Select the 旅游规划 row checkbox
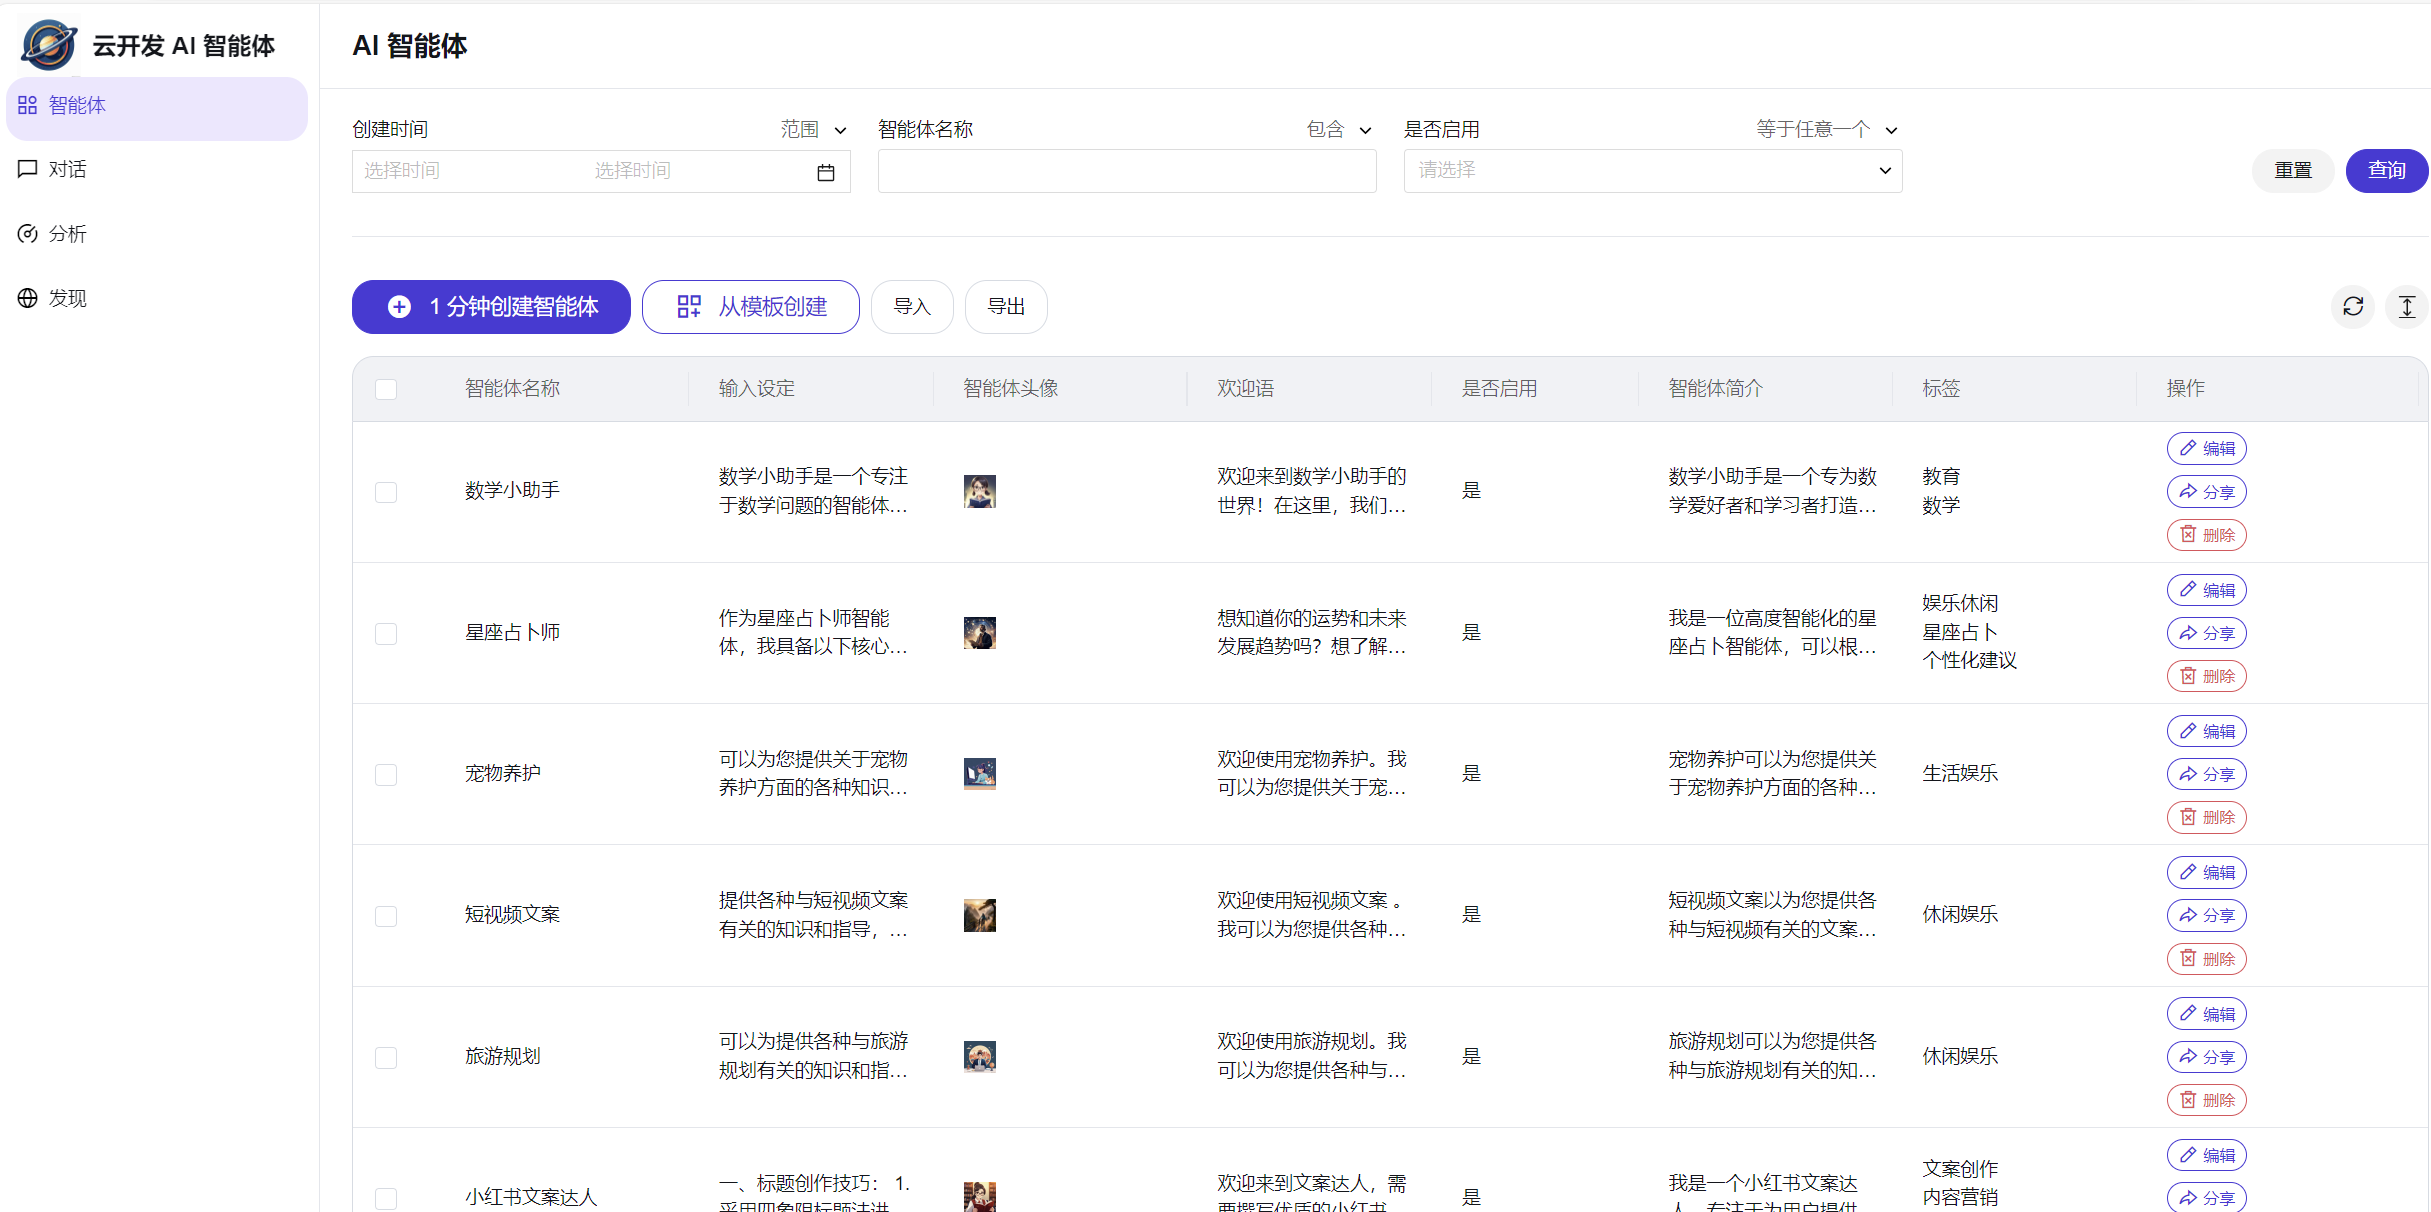 [x=386, y=1057]
